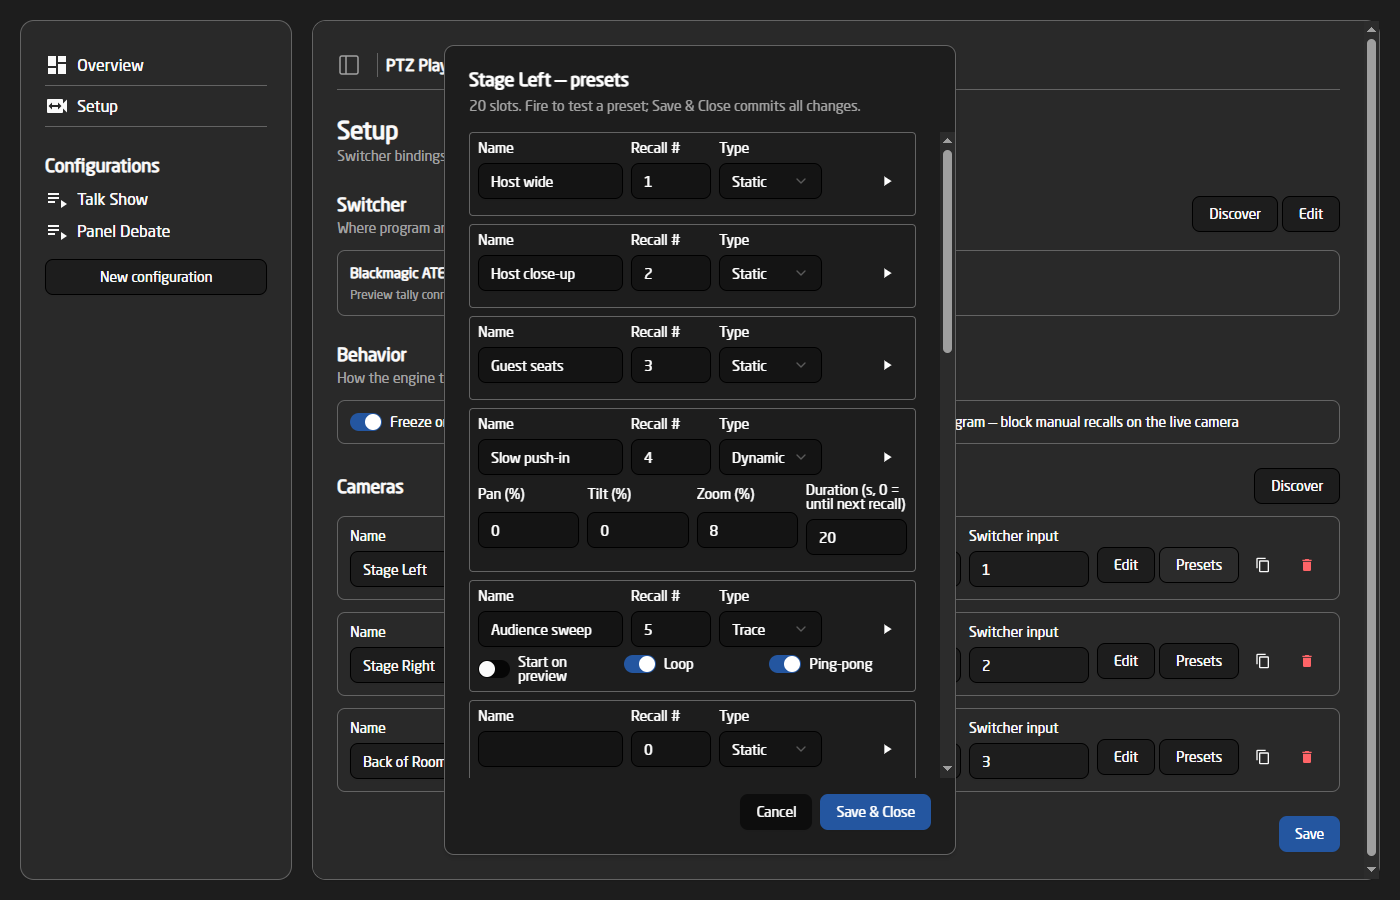
Task: Change Audience sweep type from Trace
Action: click(x=770, y=629)
